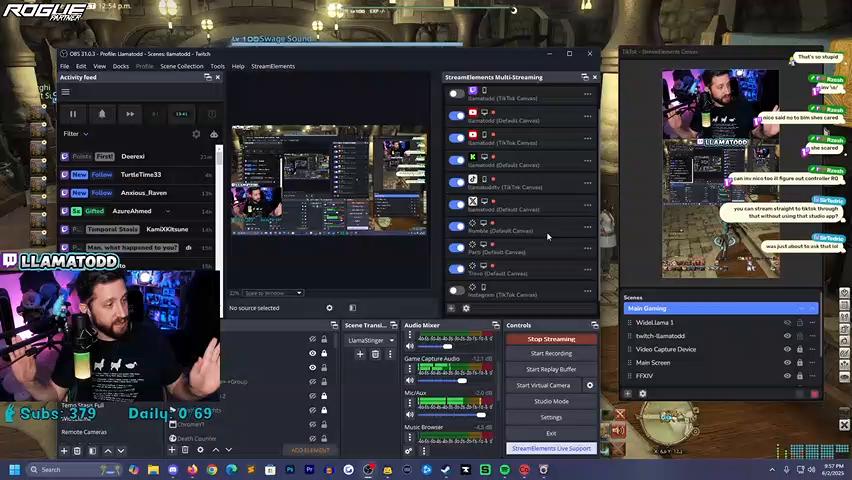This screenshot has width=852, height=480.
Task: Delete the selected scene transition
Action: [375, 354]
